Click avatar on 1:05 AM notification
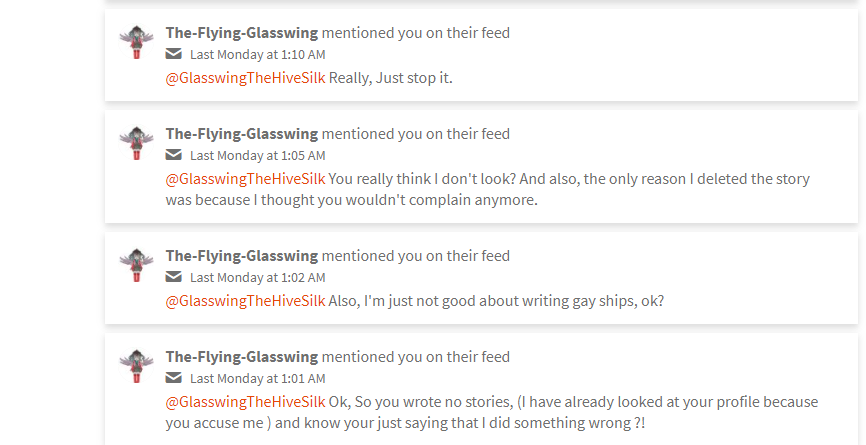Viewport: 866px width, 445px height. point(136,143)
